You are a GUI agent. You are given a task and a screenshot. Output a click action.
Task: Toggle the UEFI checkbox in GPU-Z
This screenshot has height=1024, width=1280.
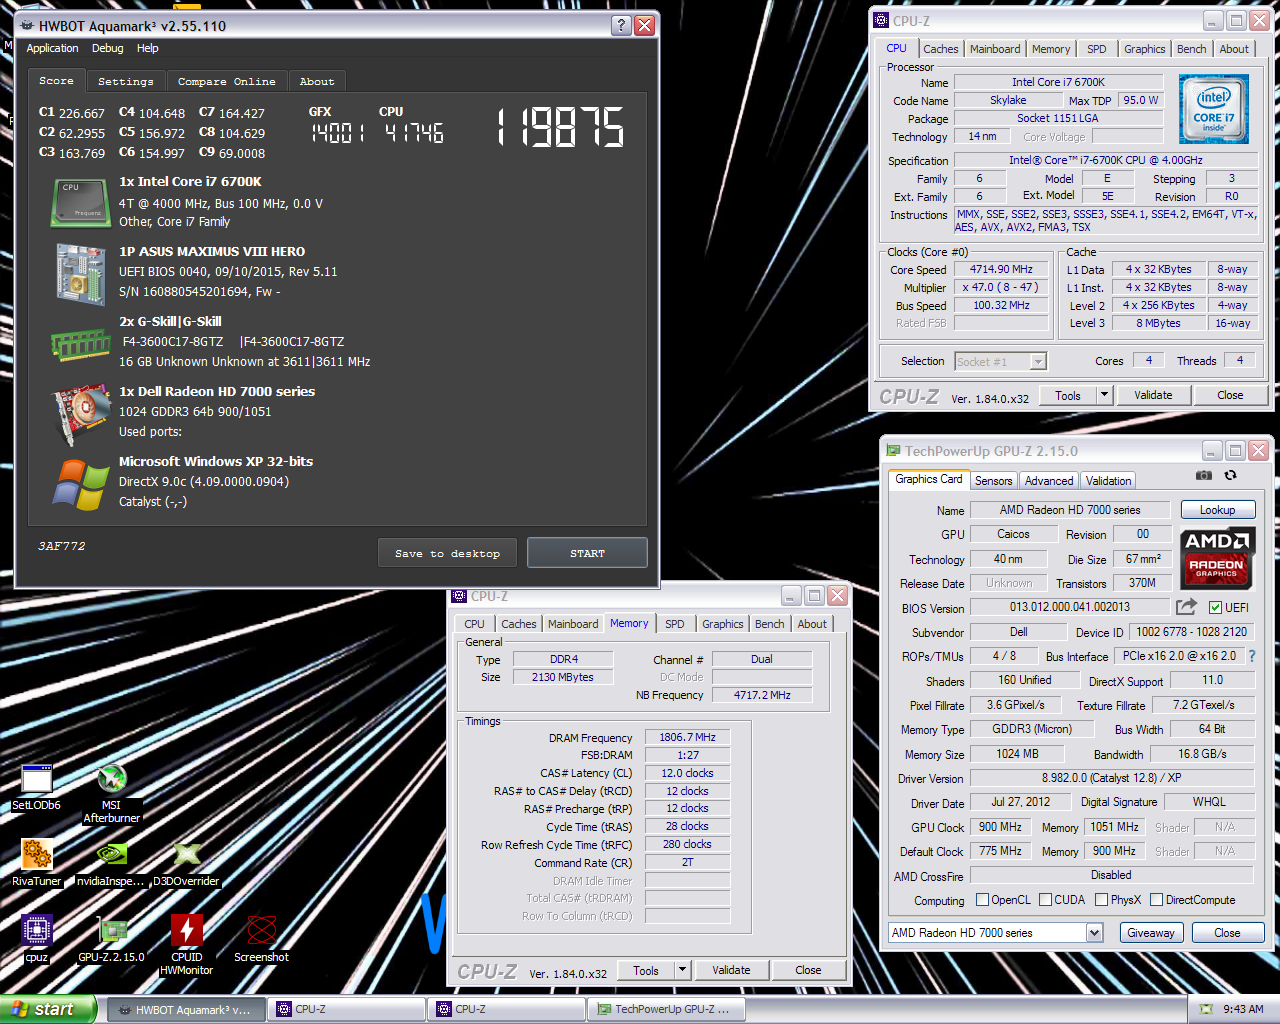[x=1215, y=608]
